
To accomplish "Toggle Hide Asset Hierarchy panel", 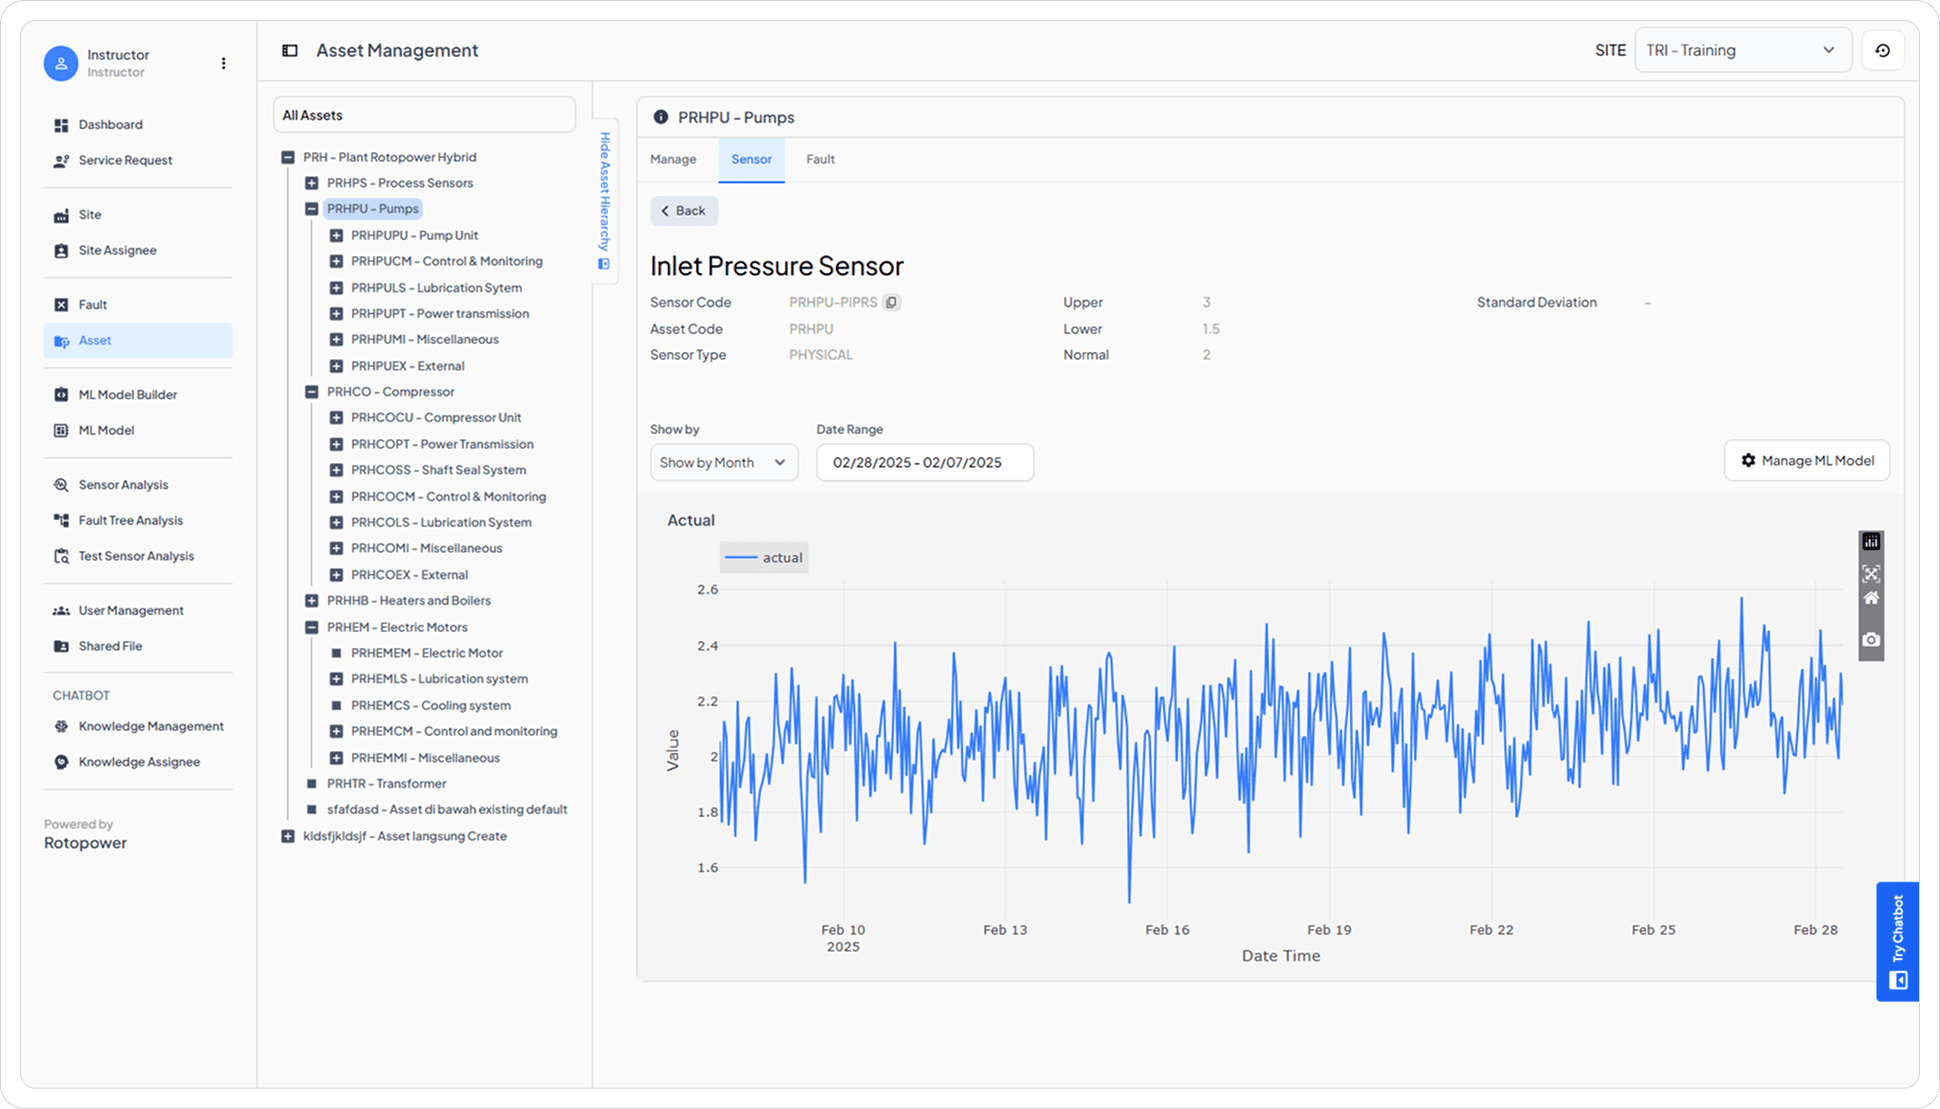I will point(605,200).
